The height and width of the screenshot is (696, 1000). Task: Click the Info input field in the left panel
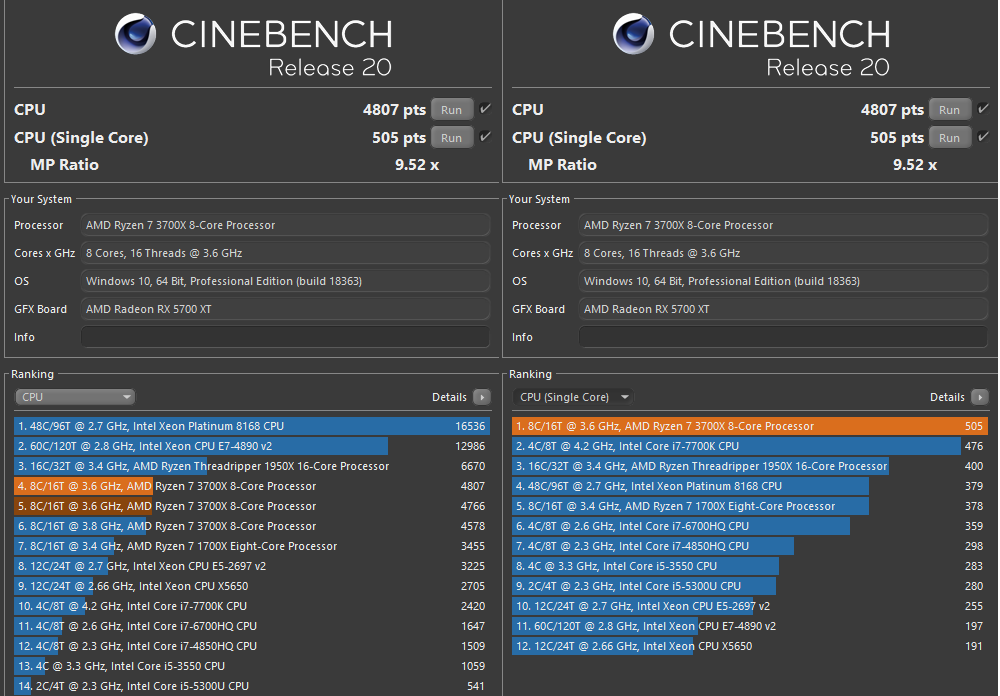pyautogui.click(x=285, y=337)
